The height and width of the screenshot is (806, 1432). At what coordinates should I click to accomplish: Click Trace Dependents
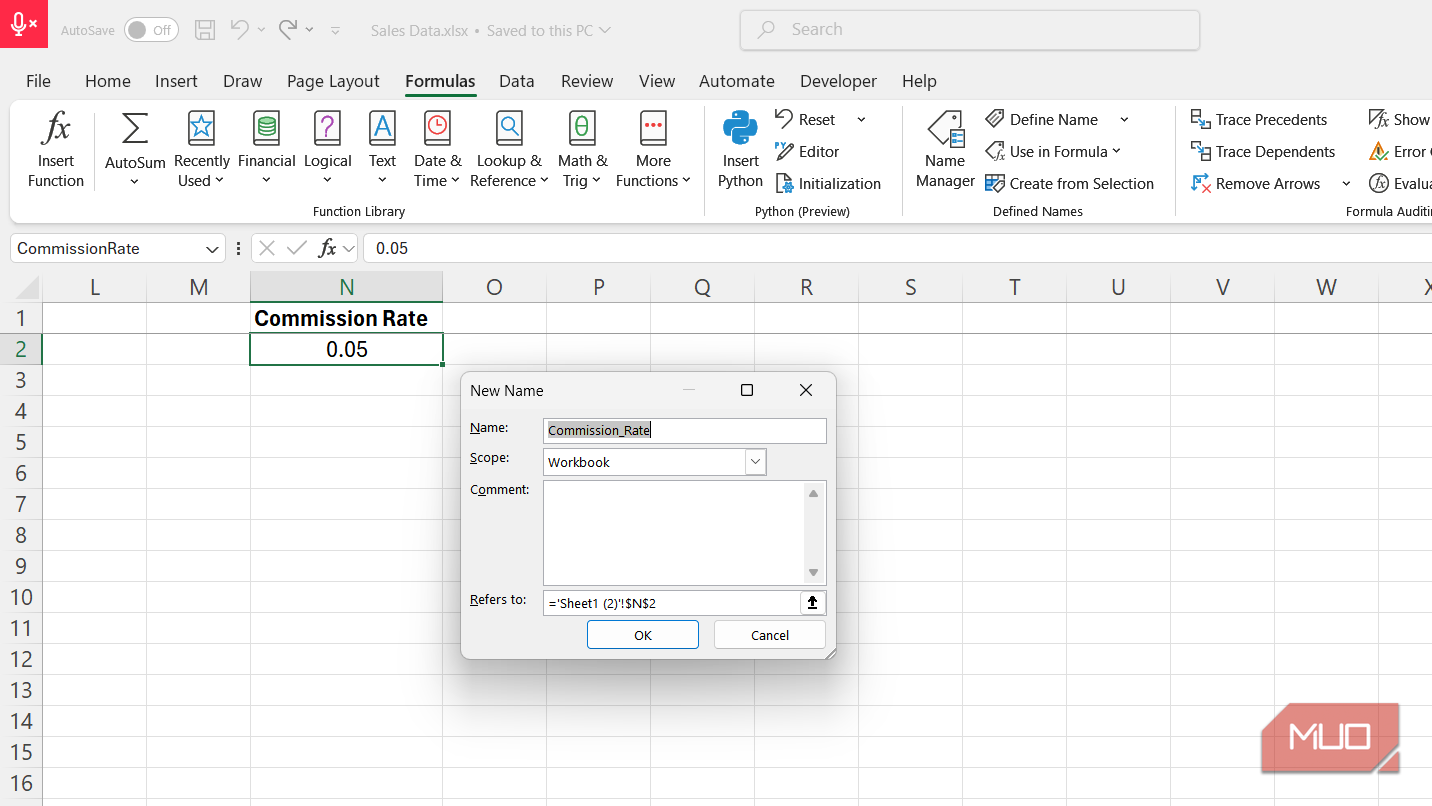pos(1263,152)
